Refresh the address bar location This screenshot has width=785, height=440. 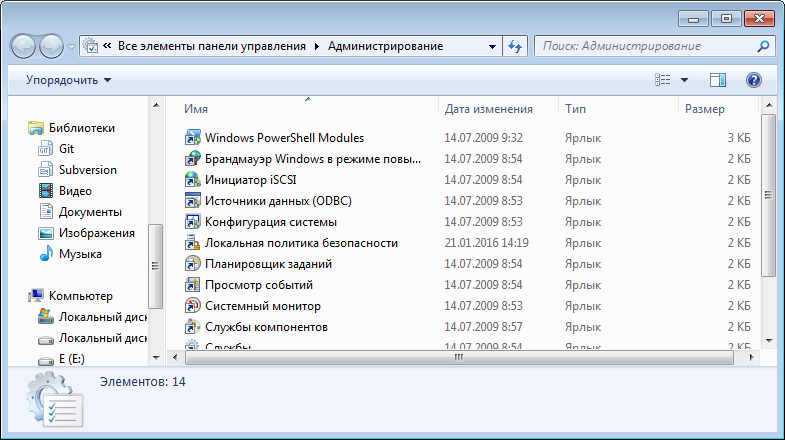coord(515,46)
